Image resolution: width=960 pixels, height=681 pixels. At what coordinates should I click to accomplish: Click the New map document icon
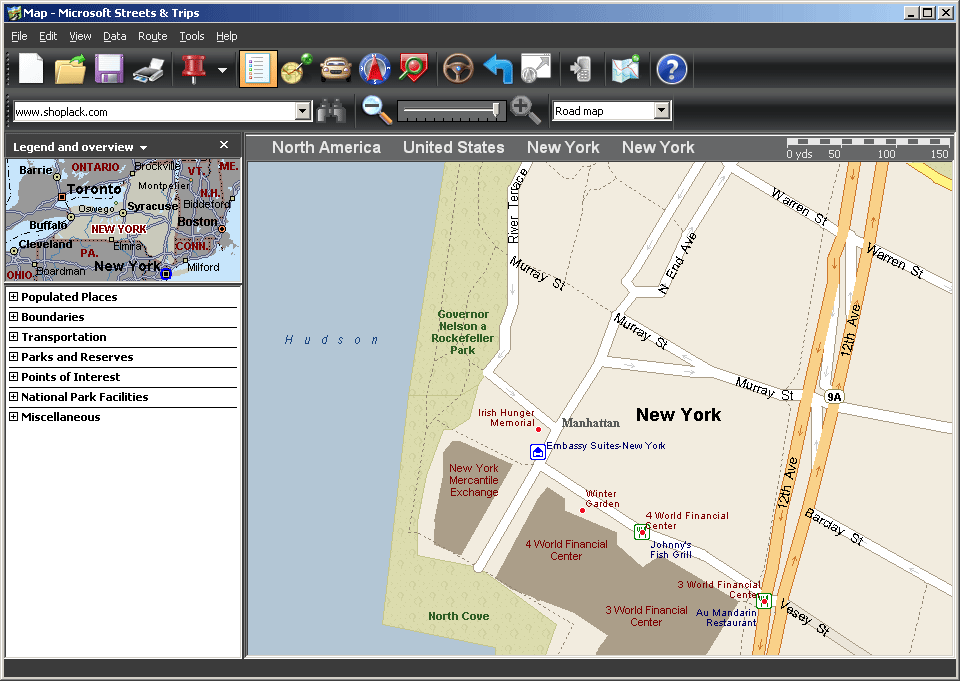click(31, 69)
